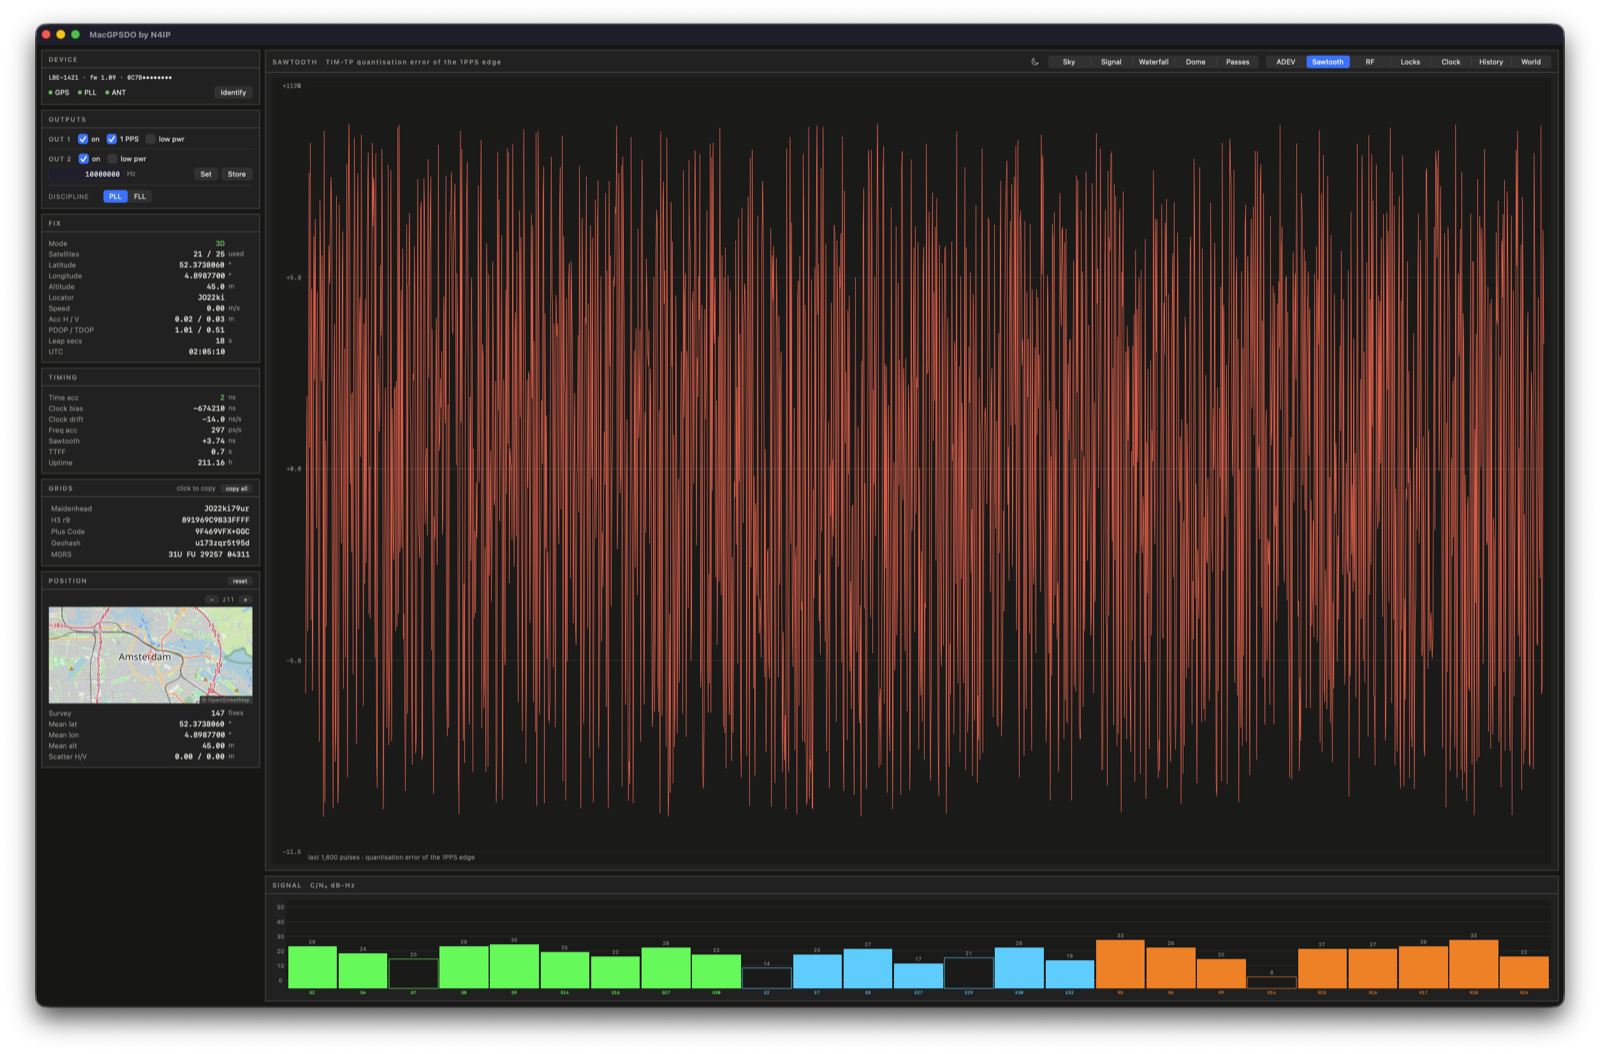Click the Longitude value 4.8987700
Screen dimensions: 1600x1054
(x=205, y=276)
